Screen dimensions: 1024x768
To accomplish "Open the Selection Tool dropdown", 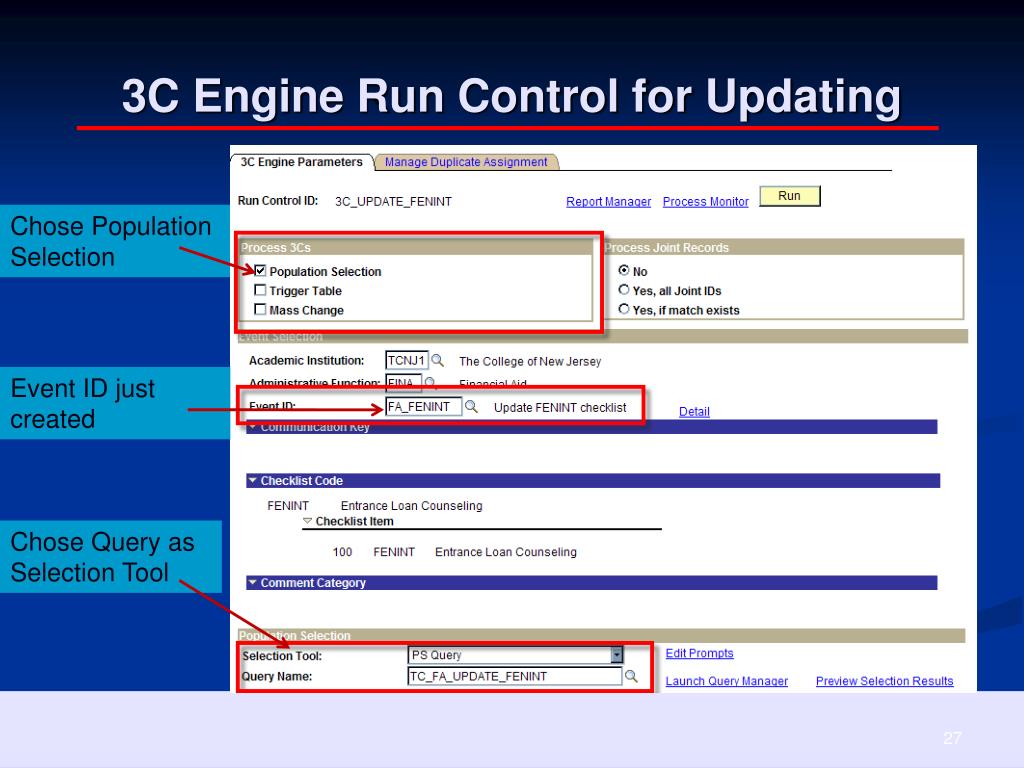I will (616, 655).
